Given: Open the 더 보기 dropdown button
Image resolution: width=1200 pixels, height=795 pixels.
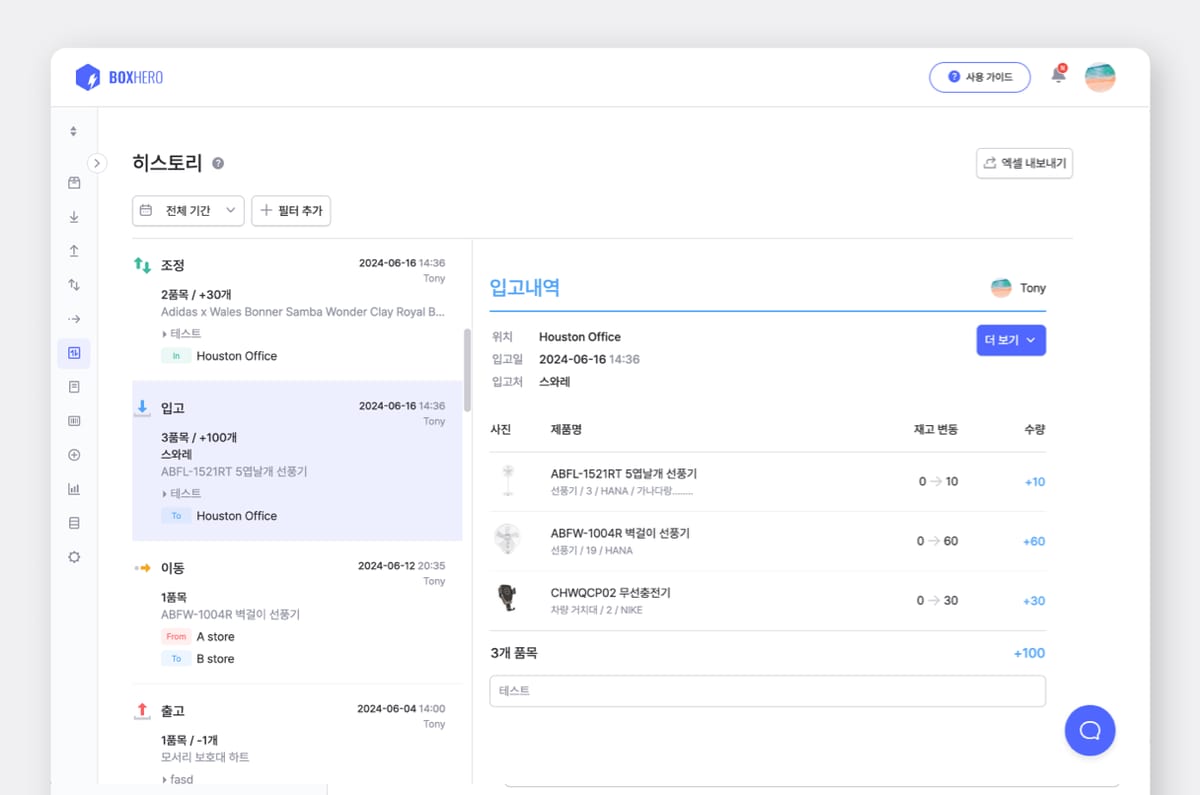Looking at the screenshot, I should [1011, 340].
